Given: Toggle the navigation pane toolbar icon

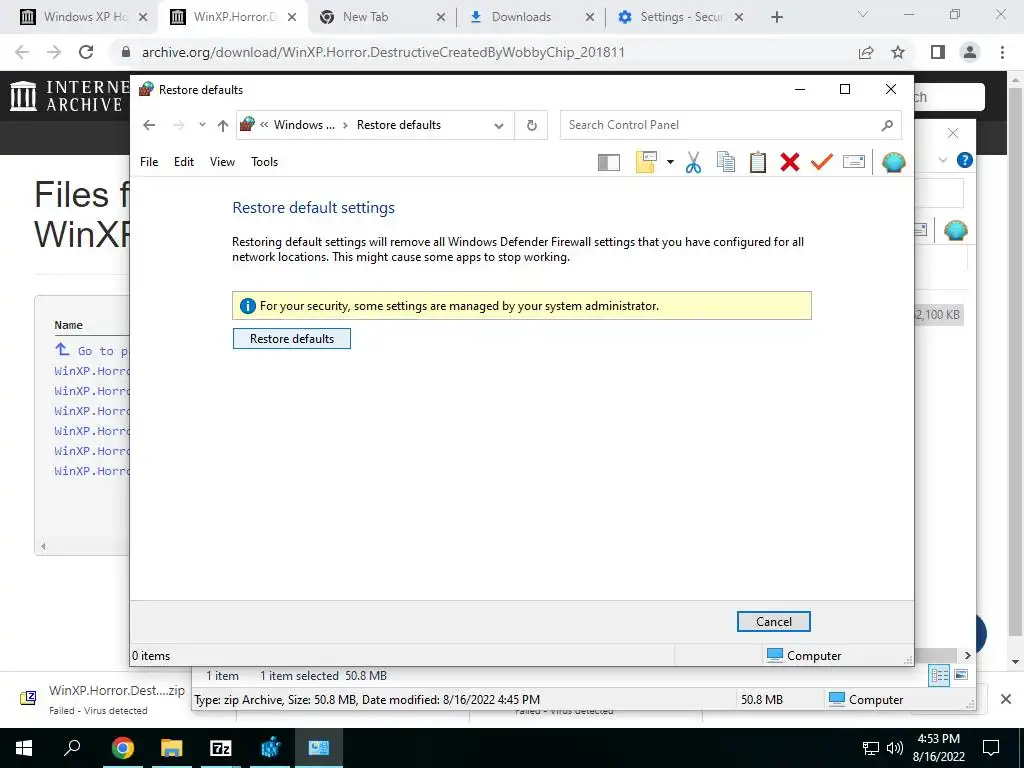Looking at the screenshot, I should click(609, 162).
